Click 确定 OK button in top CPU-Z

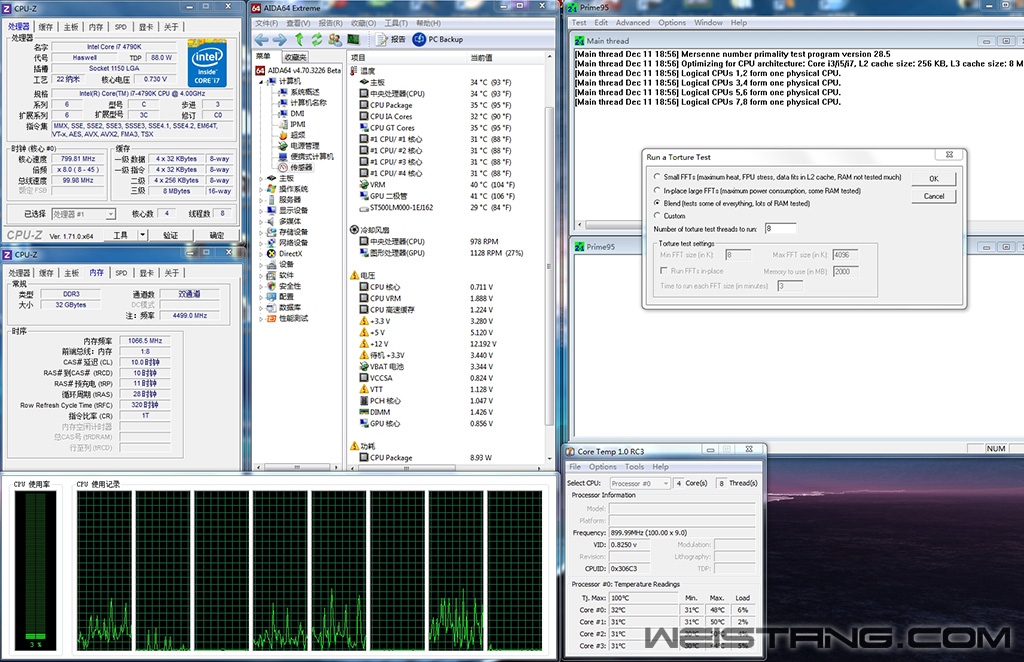click(217, 235)
